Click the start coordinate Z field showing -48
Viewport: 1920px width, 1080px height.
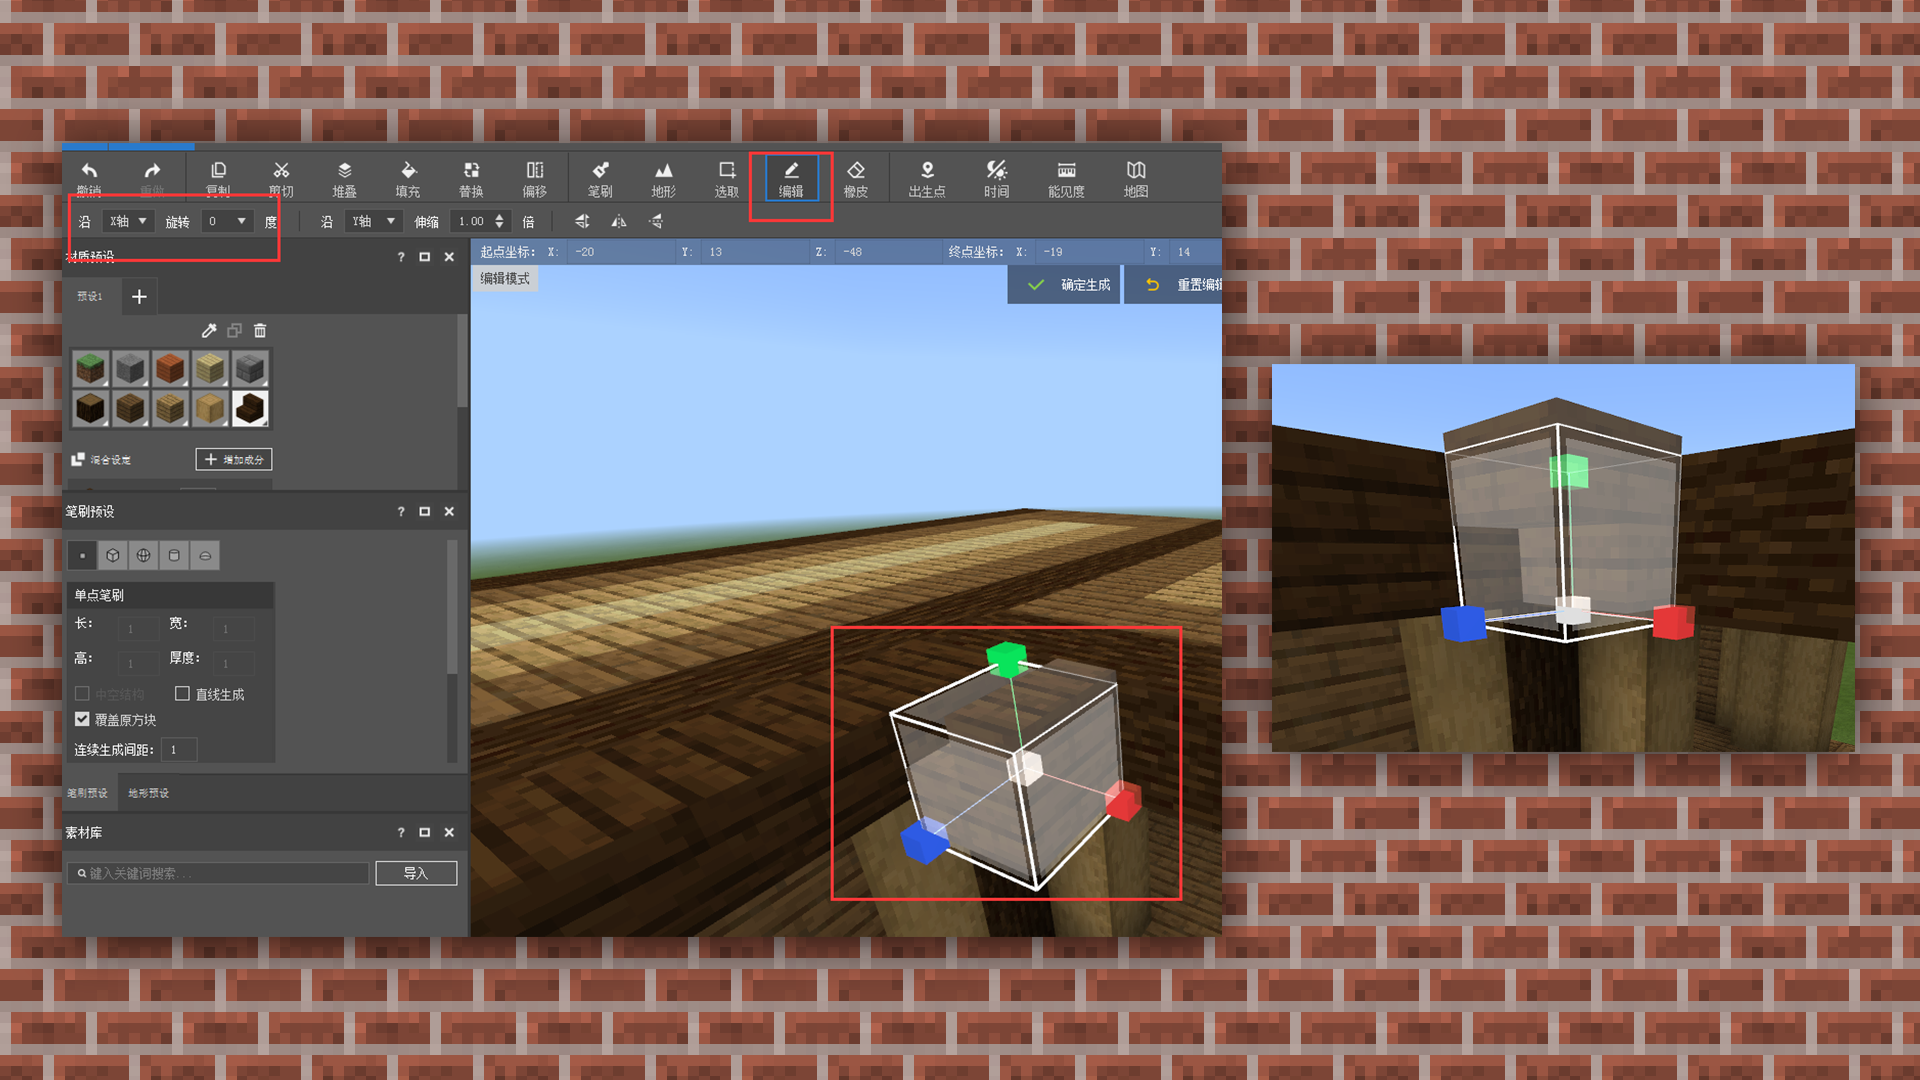(x=888, y=252)
